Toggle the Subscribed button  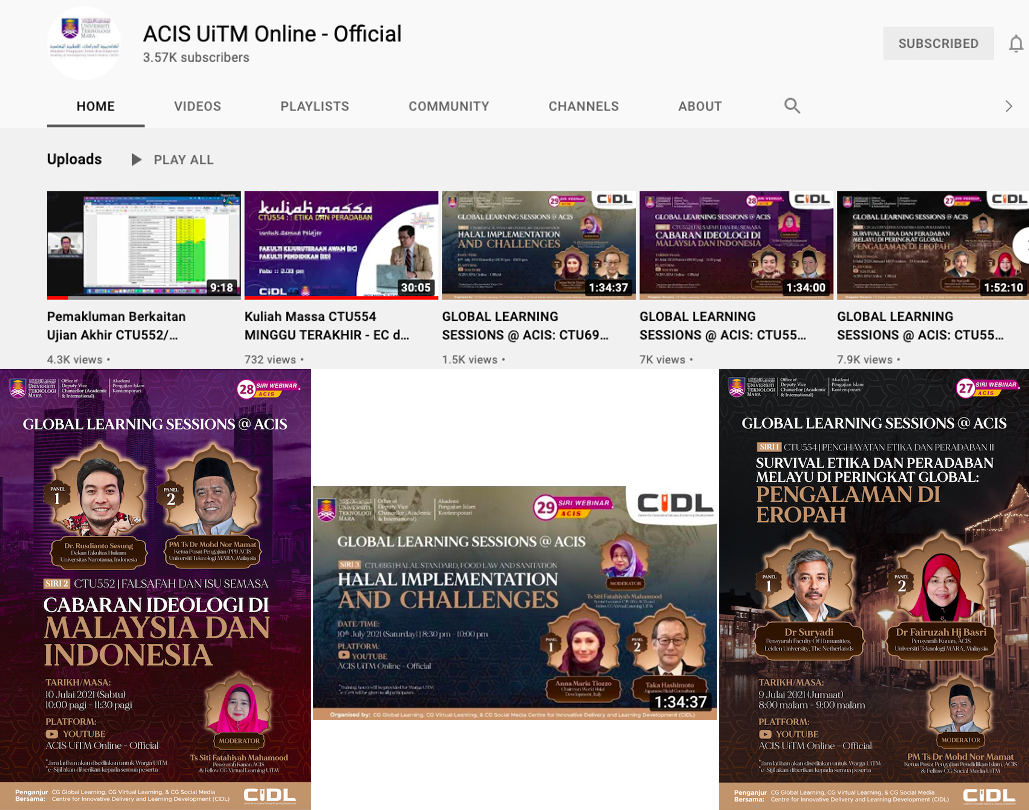click(937, 44)
